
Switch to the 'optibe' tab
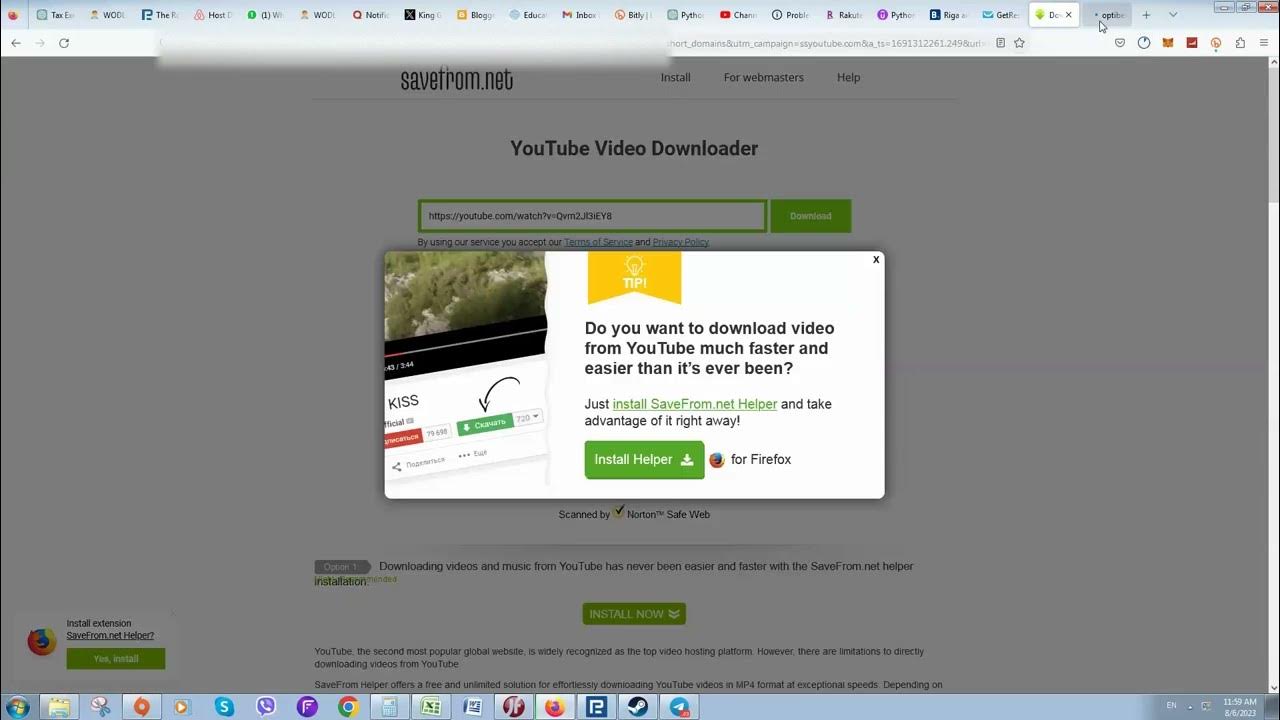pyautogui.click(x=1109, y=15)
